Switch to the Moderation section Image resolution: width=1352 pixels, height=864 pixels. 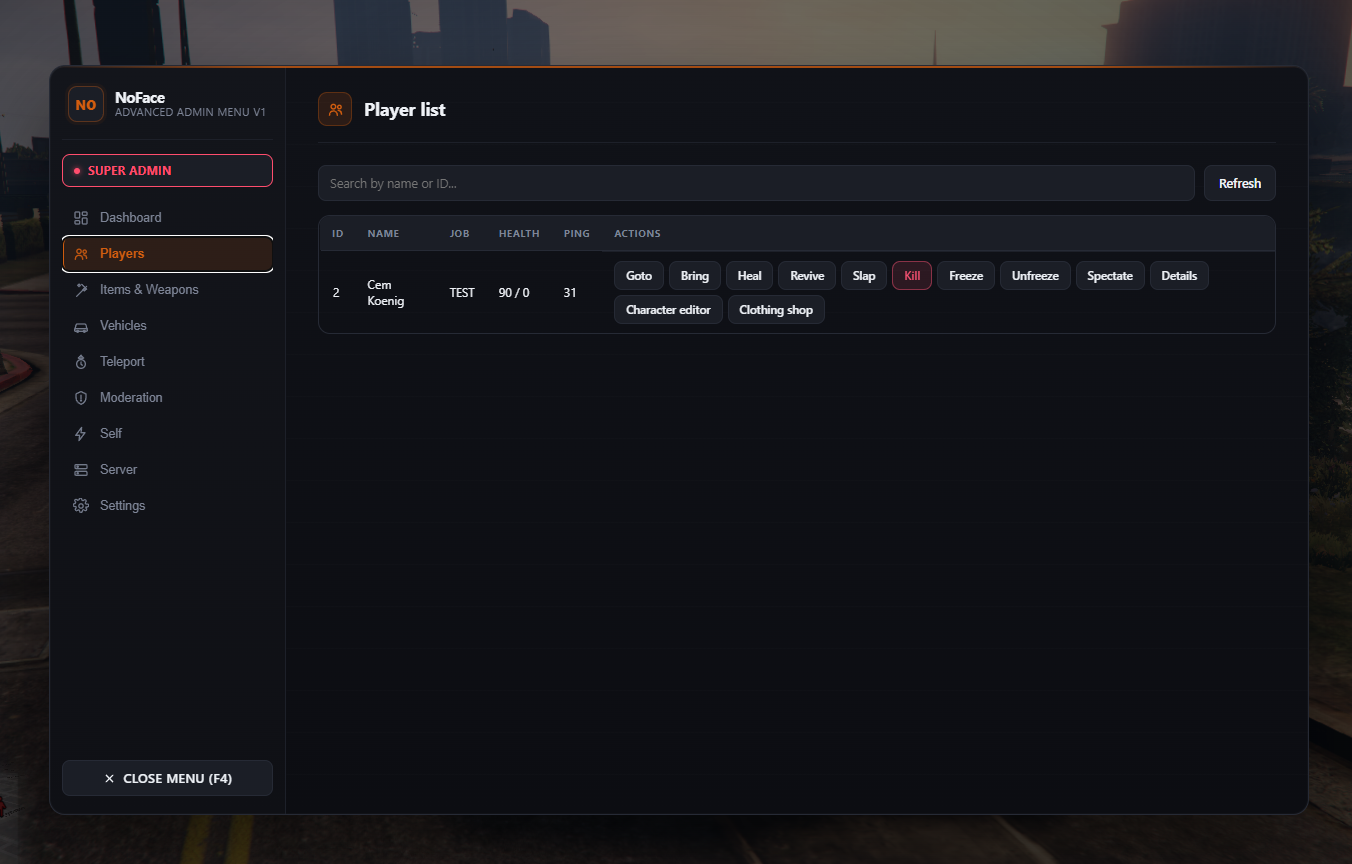[x=167, y=398]
